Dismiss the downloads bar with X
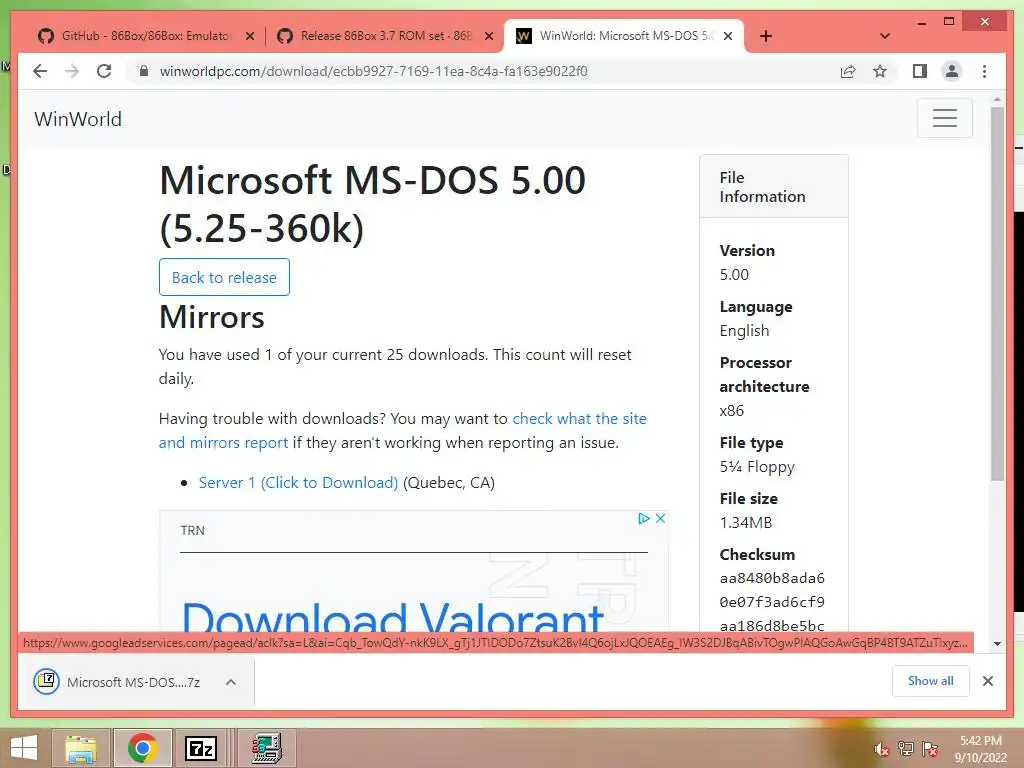1024x768 pixels. pyautogui.click(x=987, y=681)
